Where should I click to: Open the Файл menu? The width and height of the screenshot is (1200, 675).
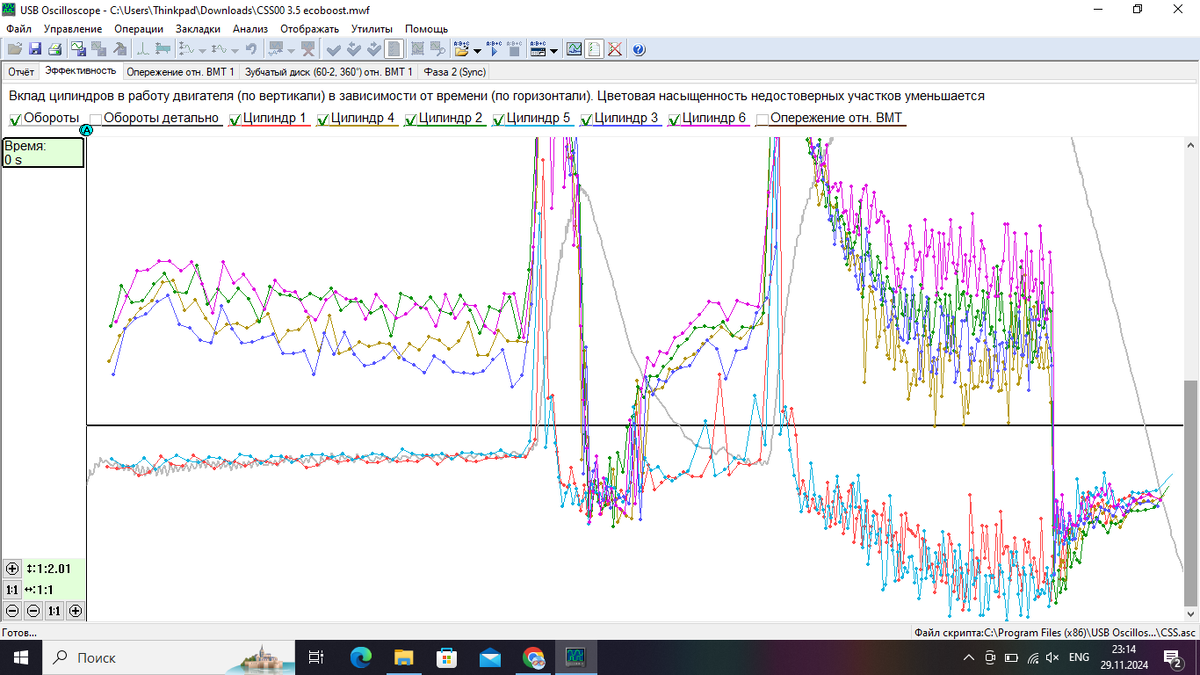tap(18, 29)
